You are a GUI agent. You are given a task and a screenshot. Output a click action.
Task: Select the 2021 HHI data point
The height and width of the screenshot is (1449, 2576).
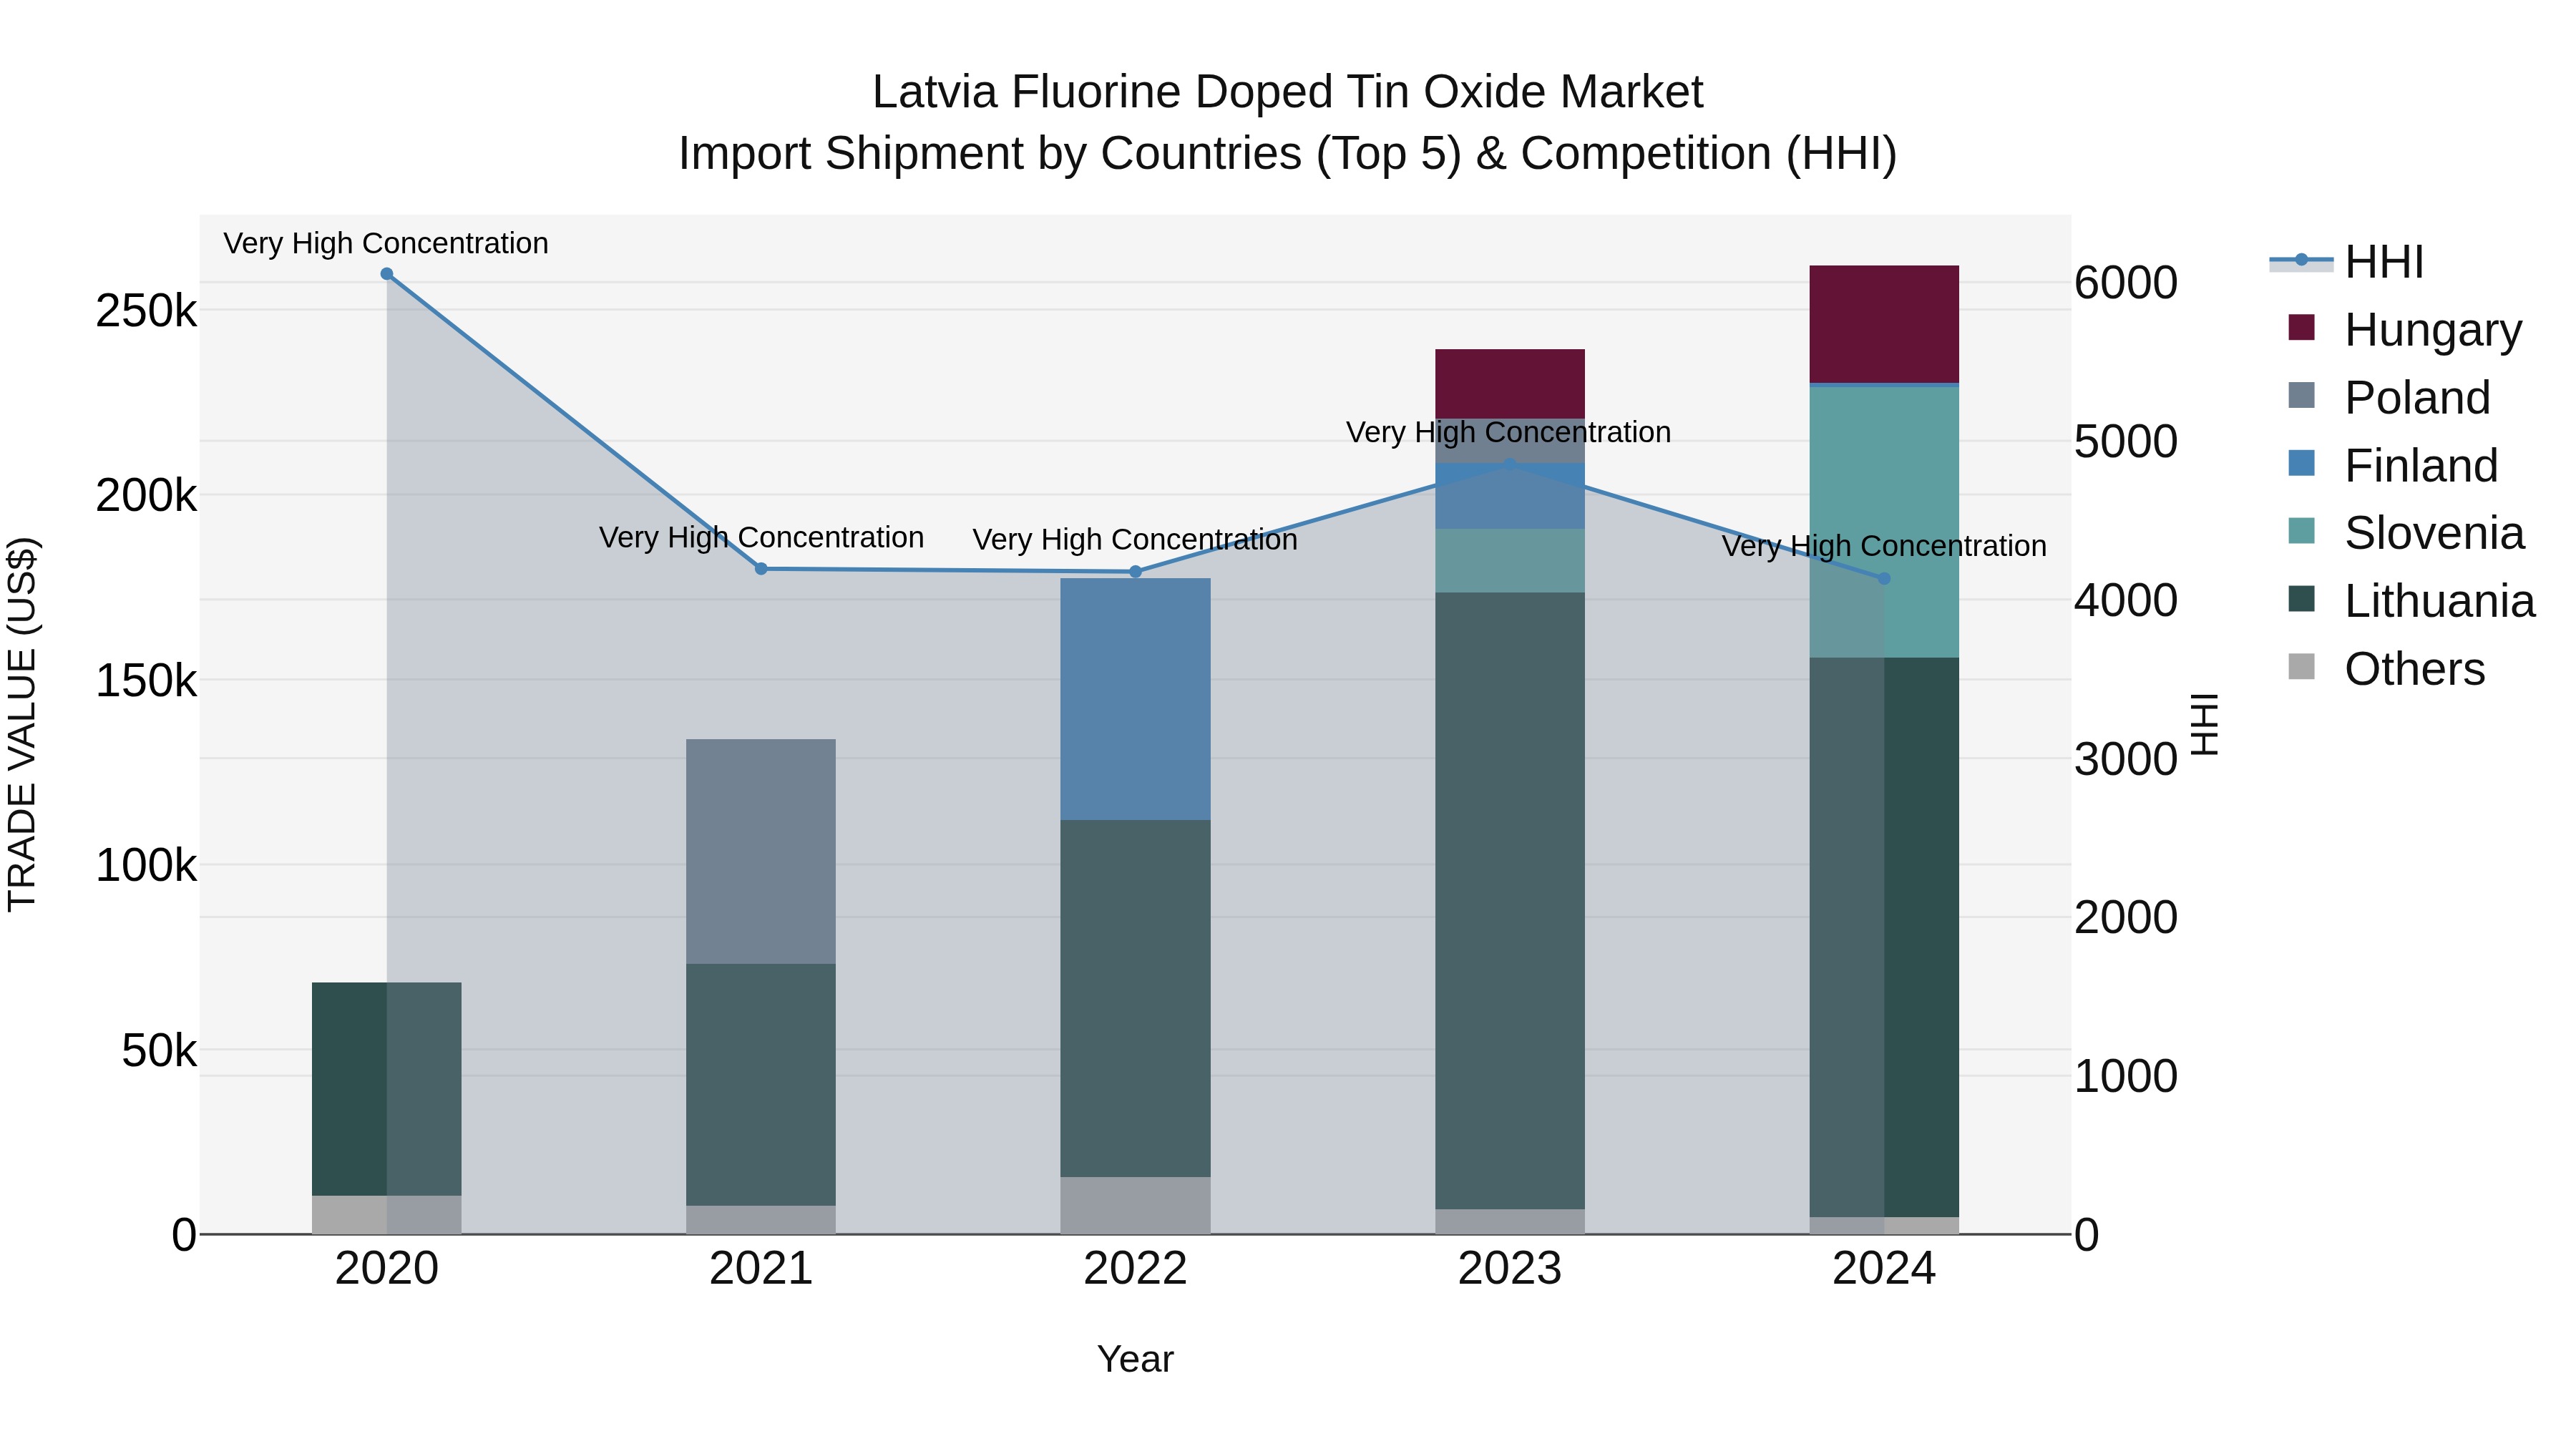(x=761, y=569)
